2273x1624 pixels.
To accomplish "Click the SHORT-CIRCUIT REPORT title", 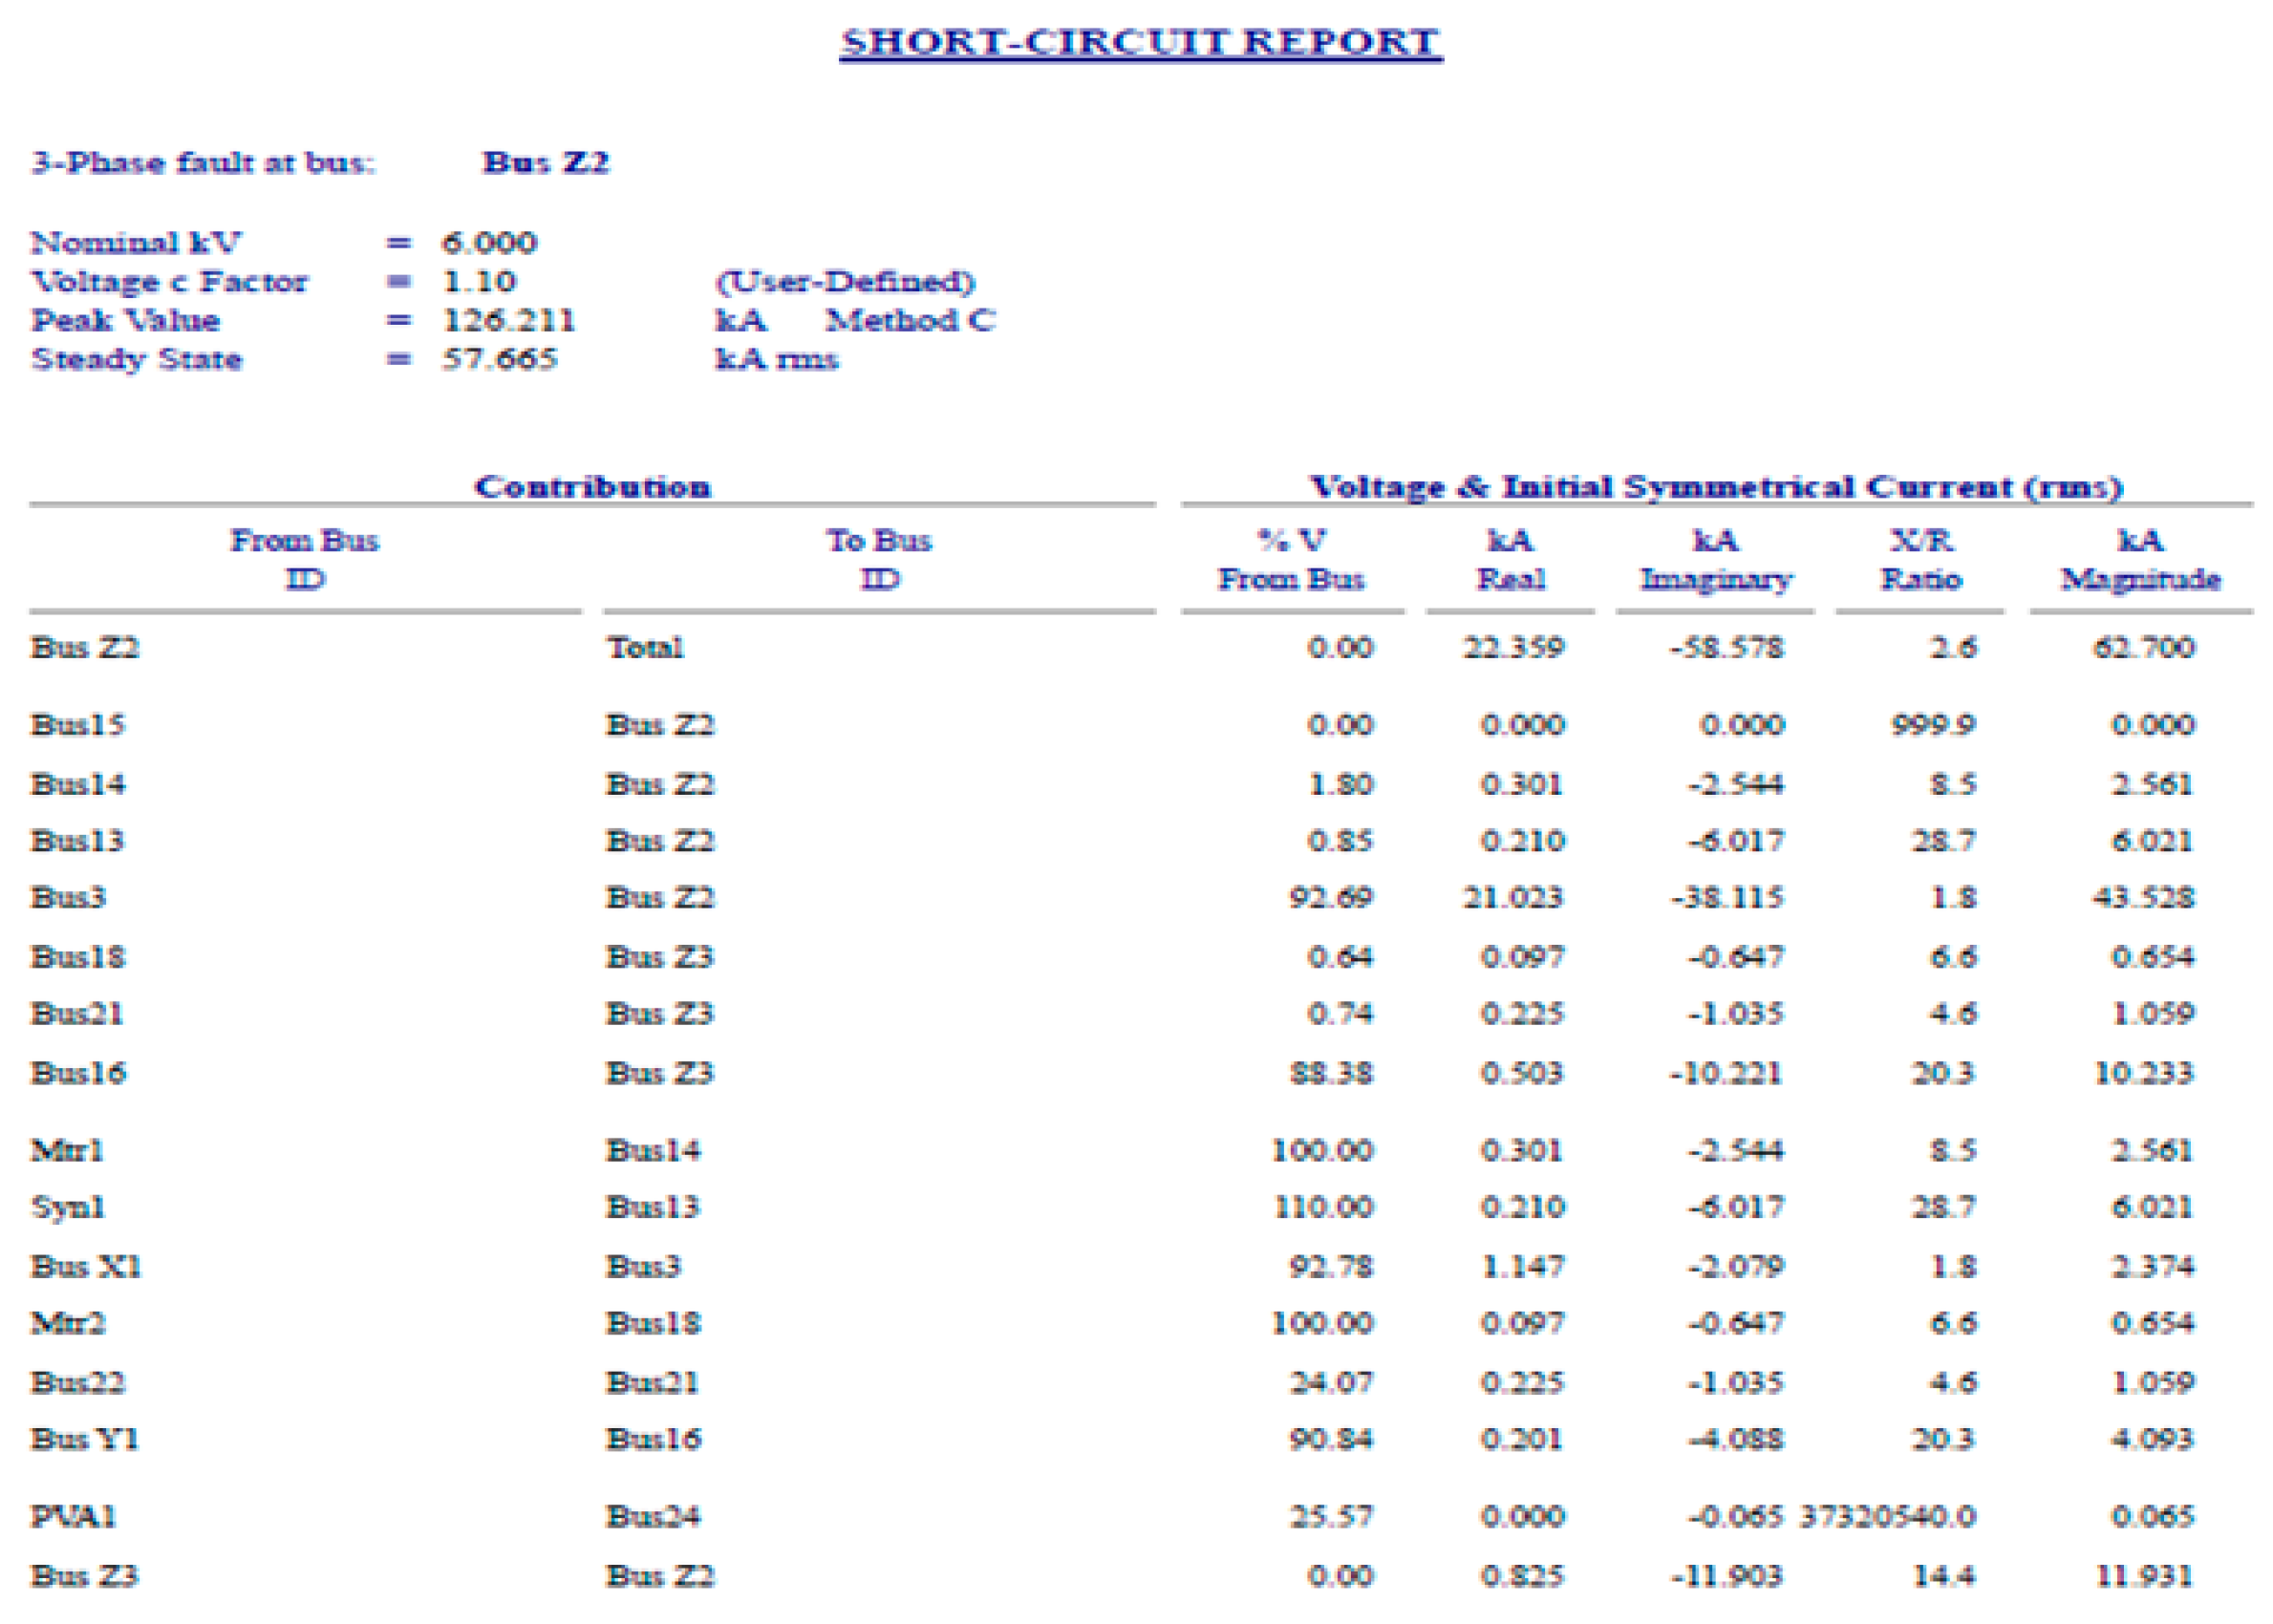I will pos(1139,42).
